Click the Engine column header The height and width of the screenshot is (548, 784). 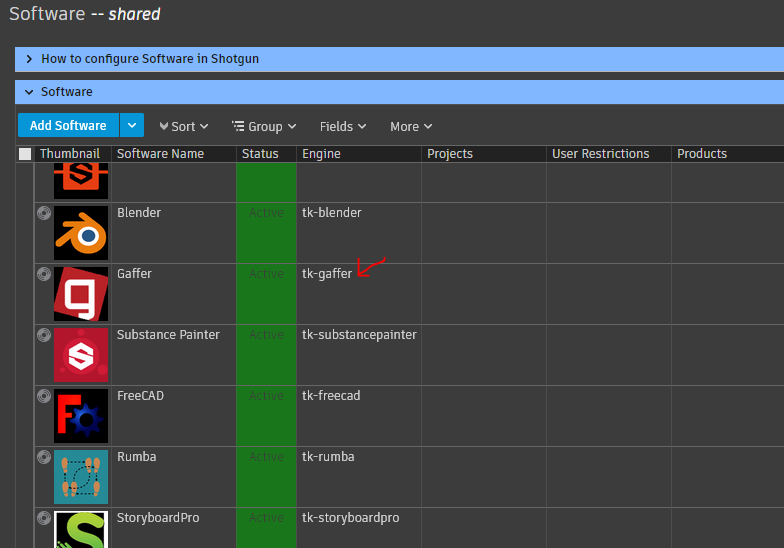pyautogui.click(x=359, y=154)
